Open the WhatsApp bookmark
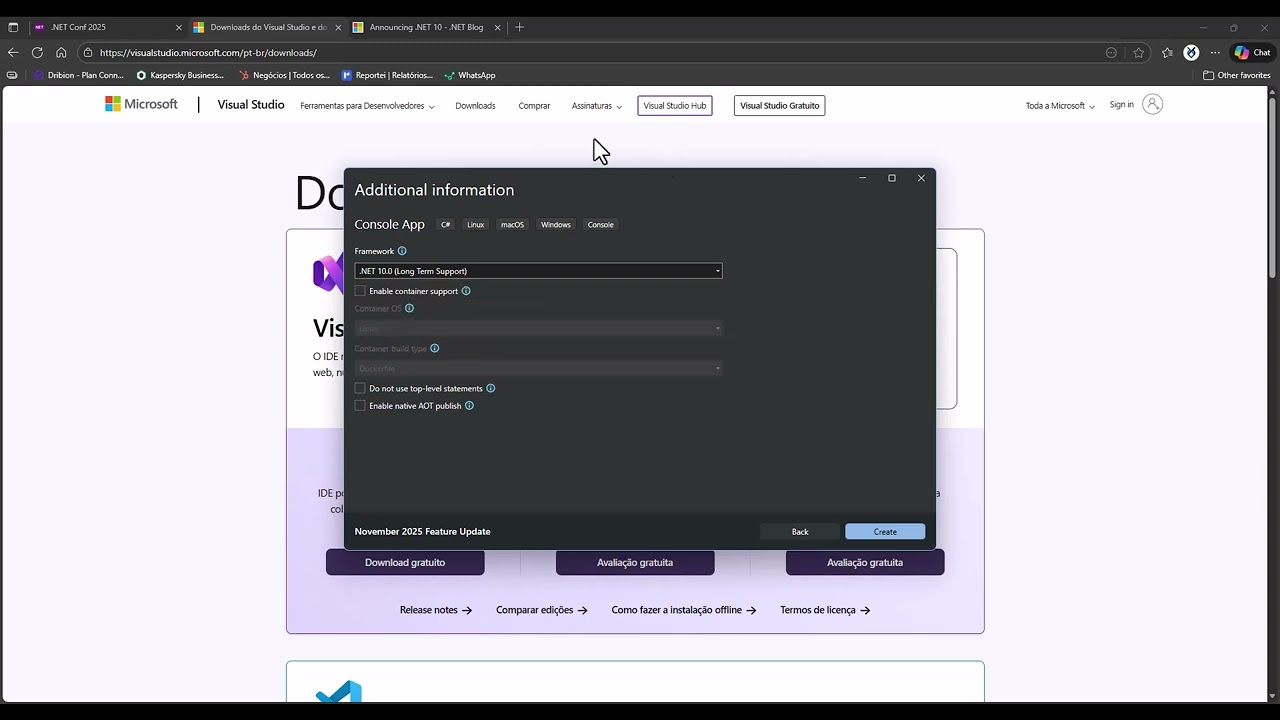1280x720 pixels. (x=470, y=75)
